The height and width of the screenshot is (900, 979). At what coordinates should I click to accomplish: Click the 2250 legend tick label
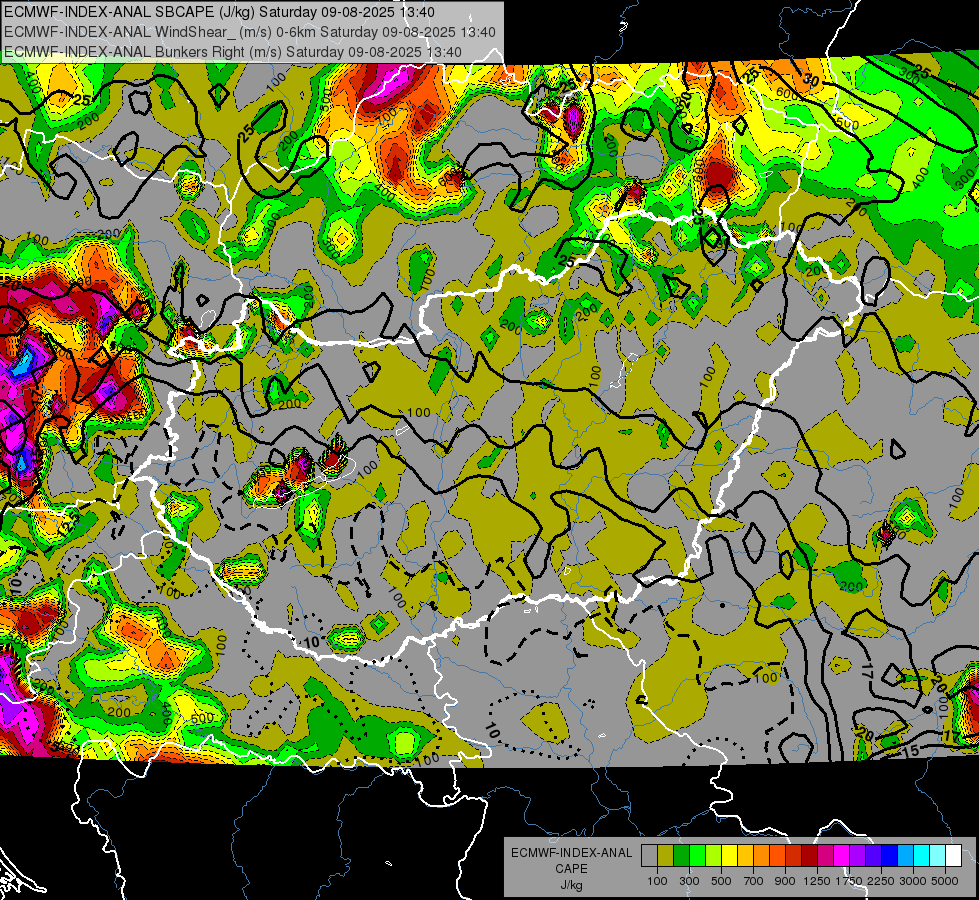[881, 881]
